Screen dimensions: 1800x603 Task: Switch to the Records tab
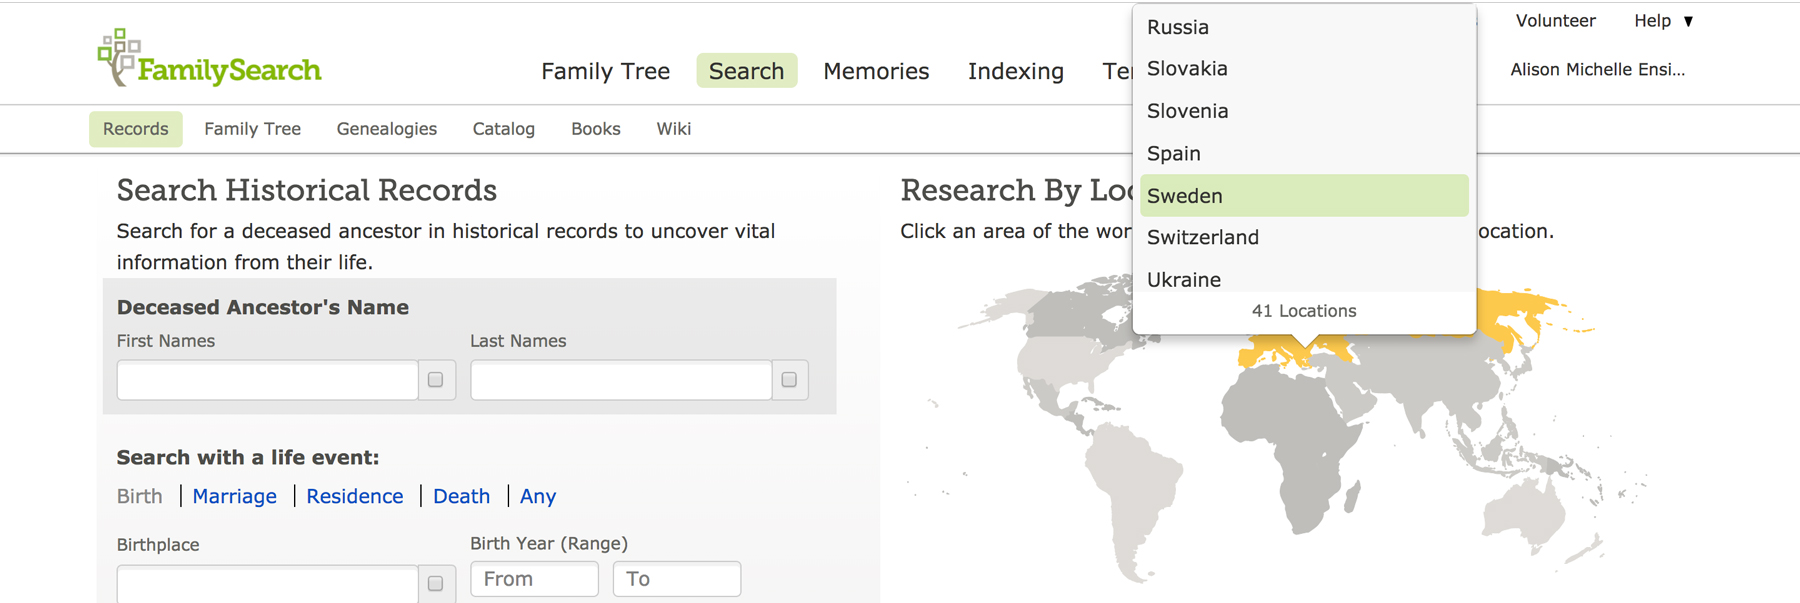(136, 129)
